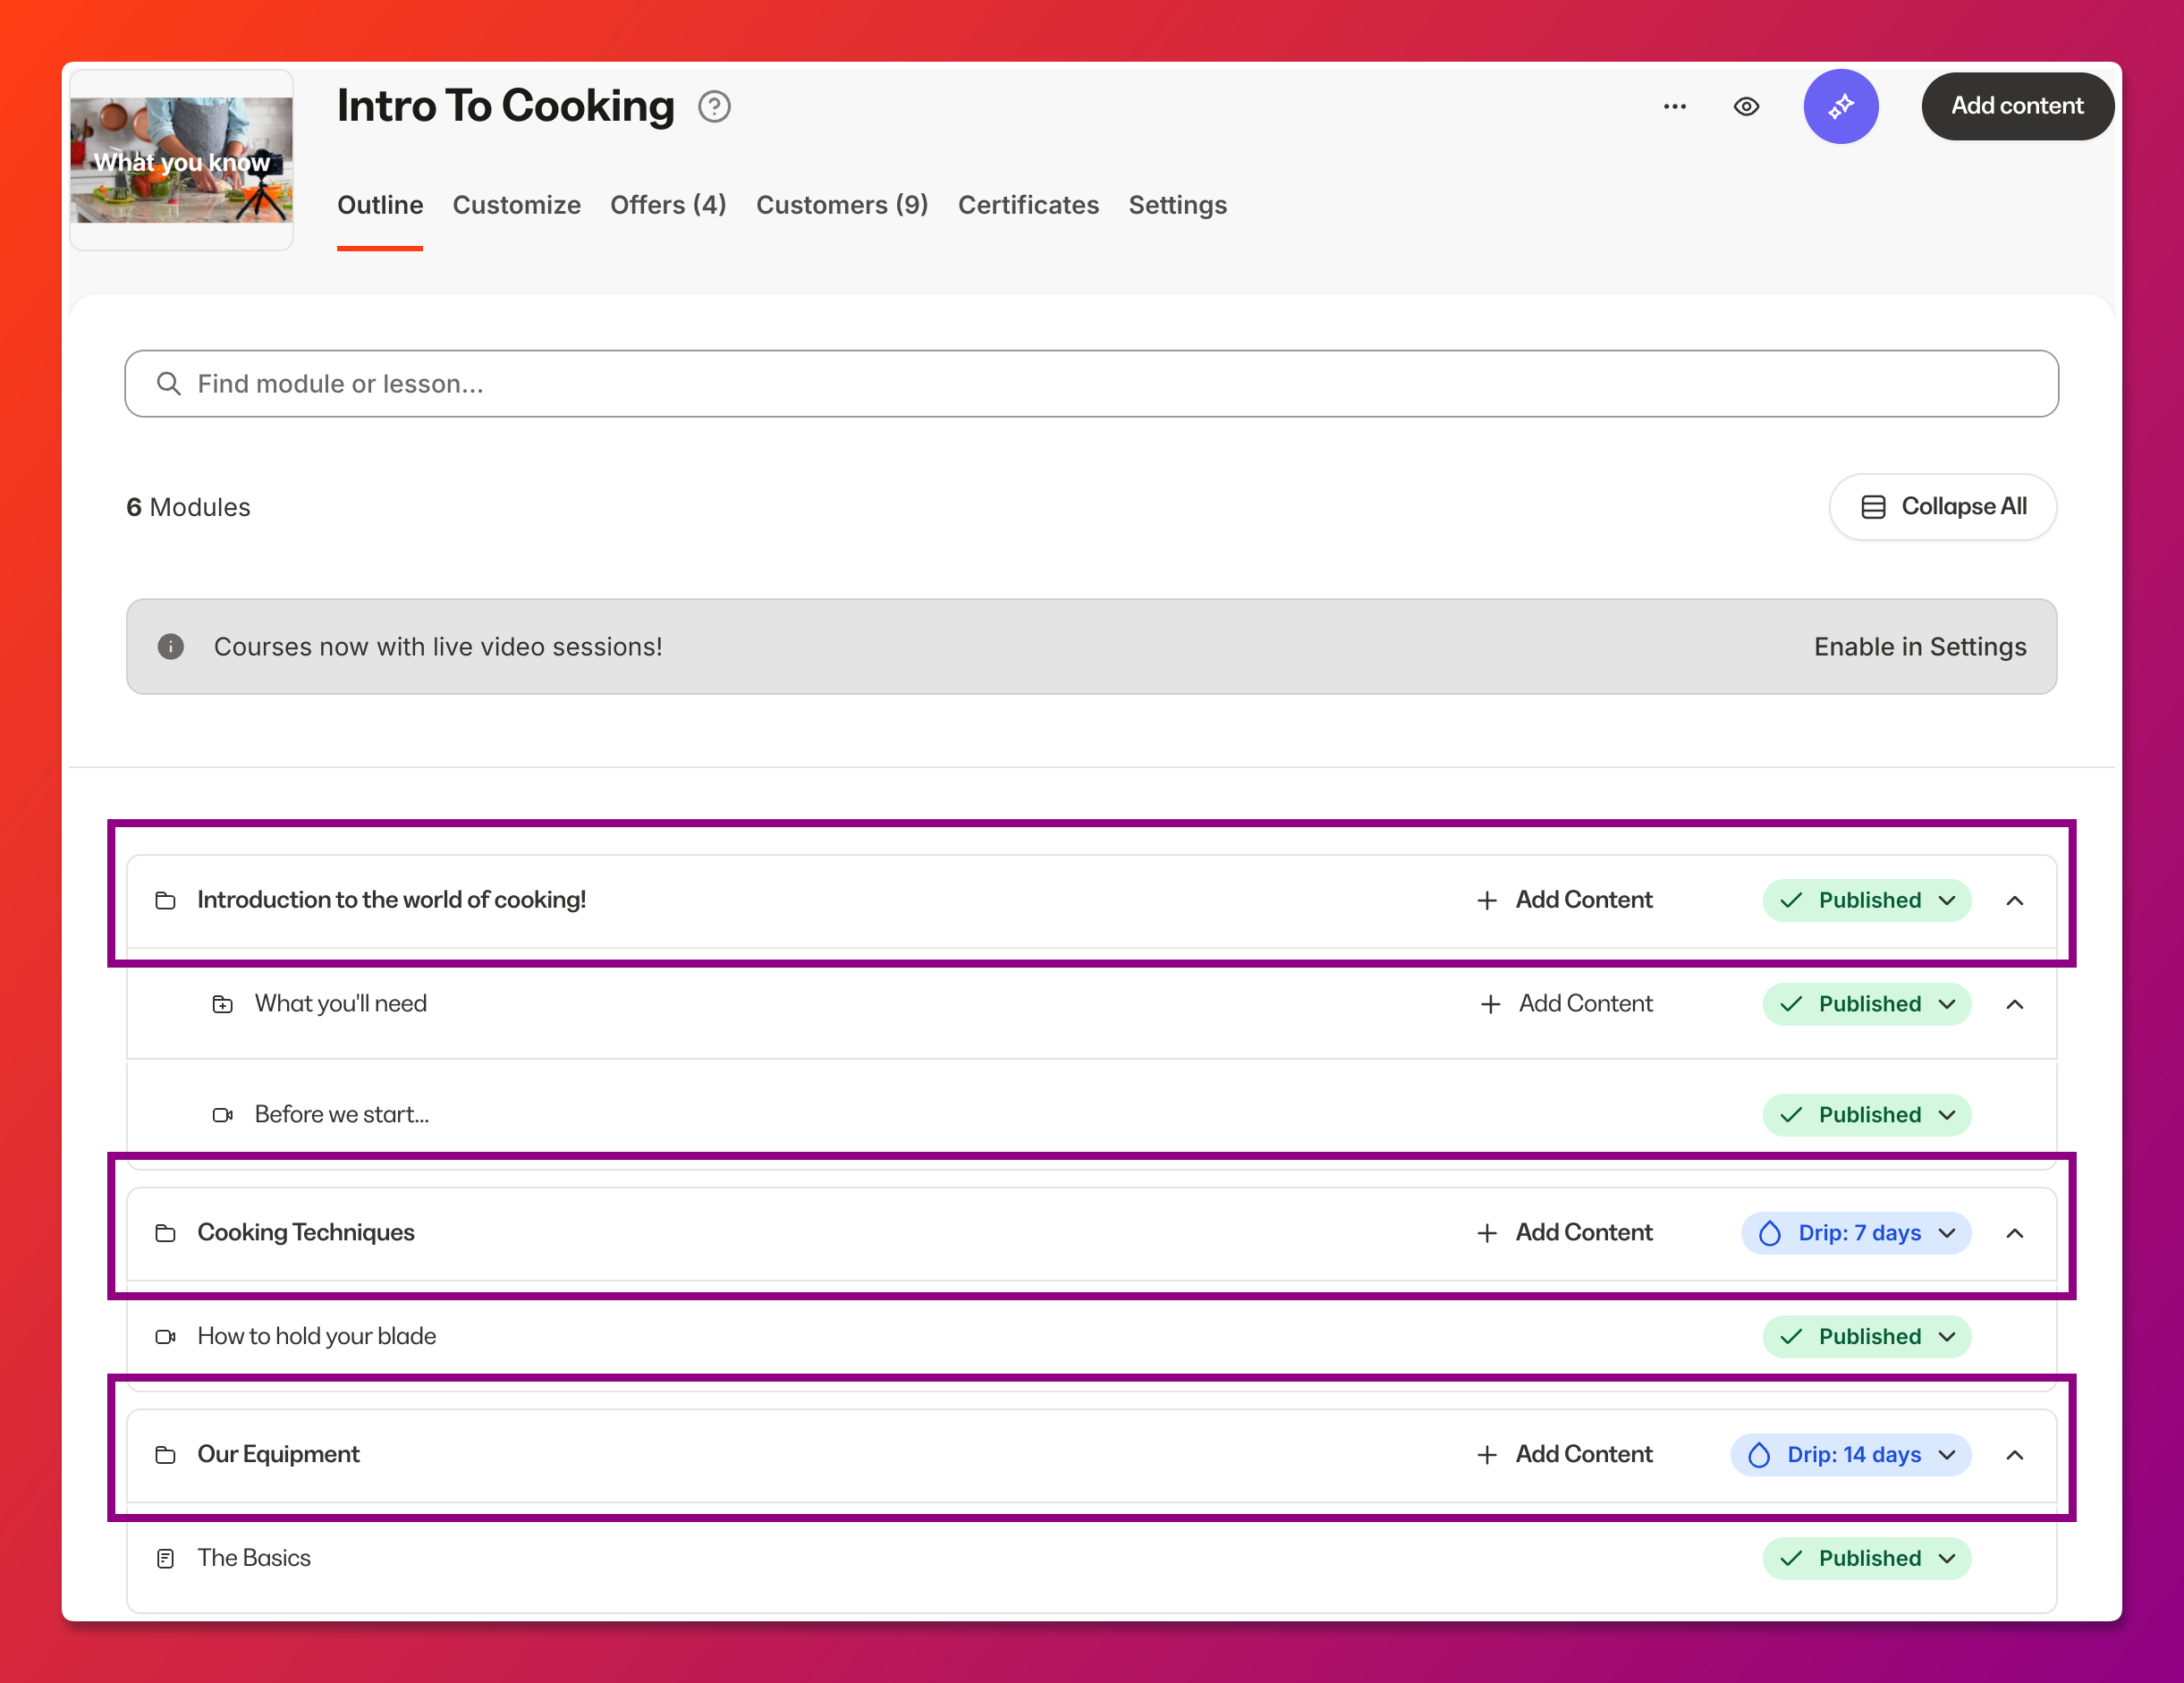
Task: Open the How to hold your blade lesson
Action: (317, 1336)
